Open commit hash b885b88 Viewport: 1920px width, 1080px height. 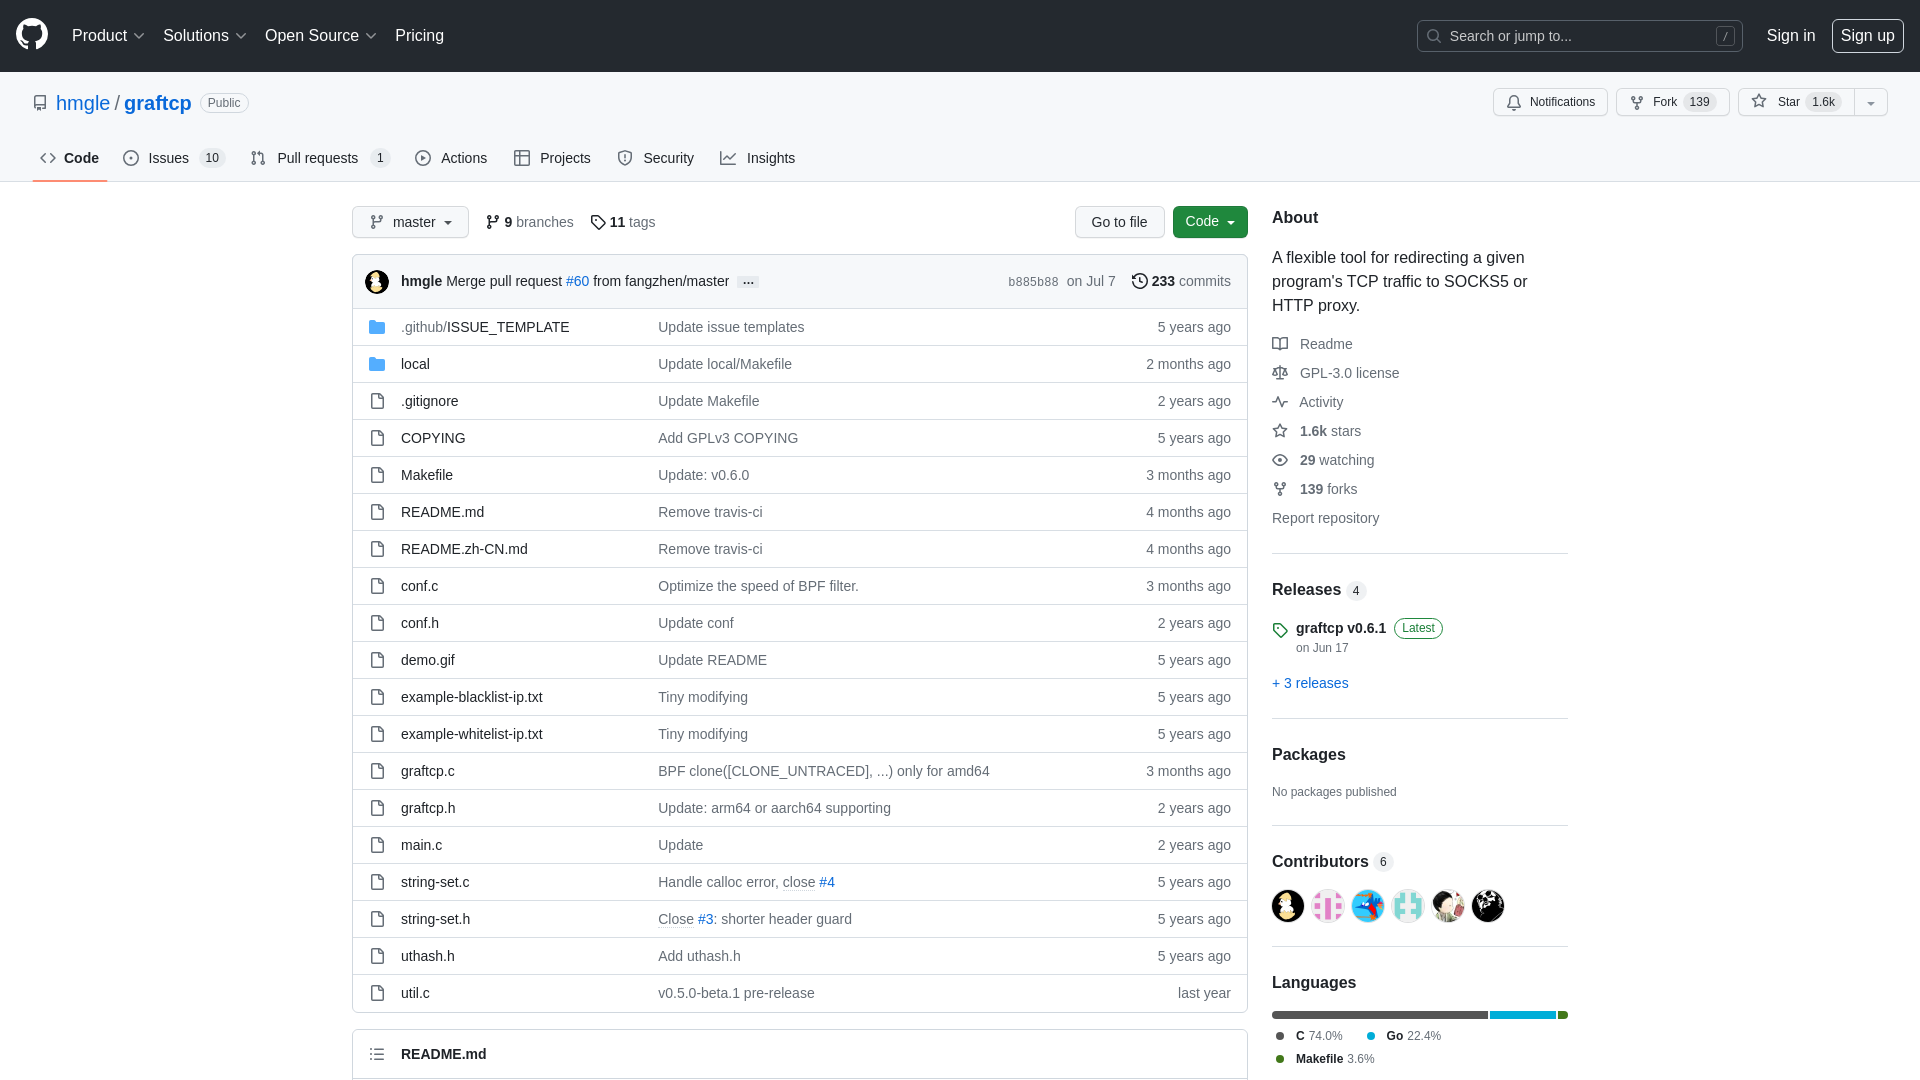(x=1033, y=282)
